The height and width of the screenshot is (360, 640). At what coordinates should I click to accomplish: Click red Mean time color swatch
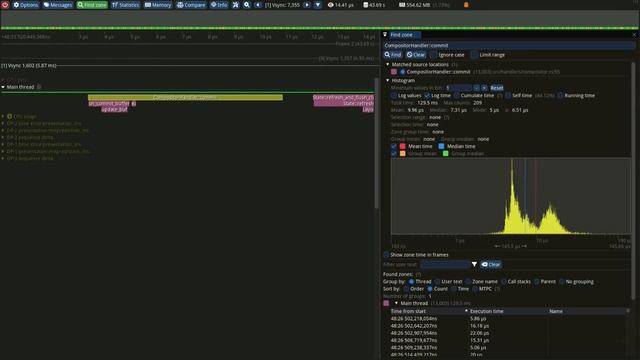(402, 146)
